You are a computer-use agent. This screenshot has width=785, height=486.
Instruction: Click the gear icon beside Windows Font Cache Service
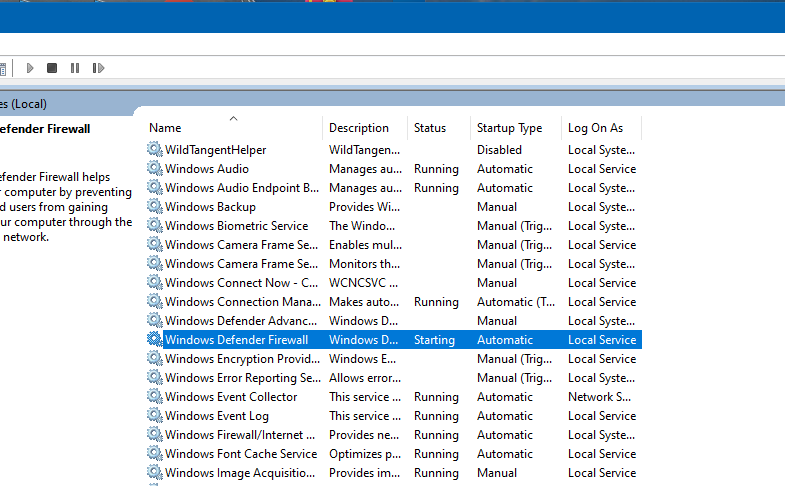click(155, 453)
